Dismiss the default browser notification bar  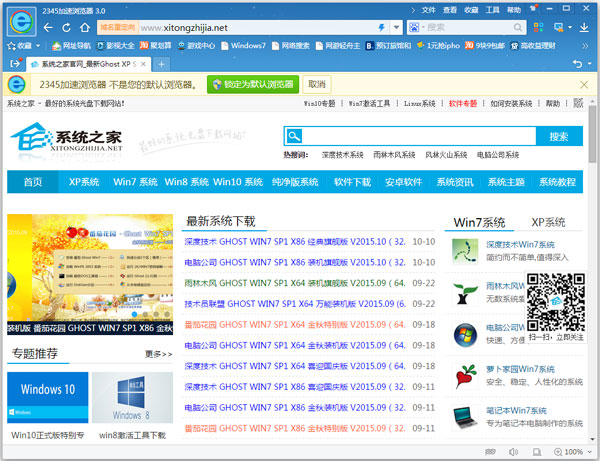click(x=584, y=85)
